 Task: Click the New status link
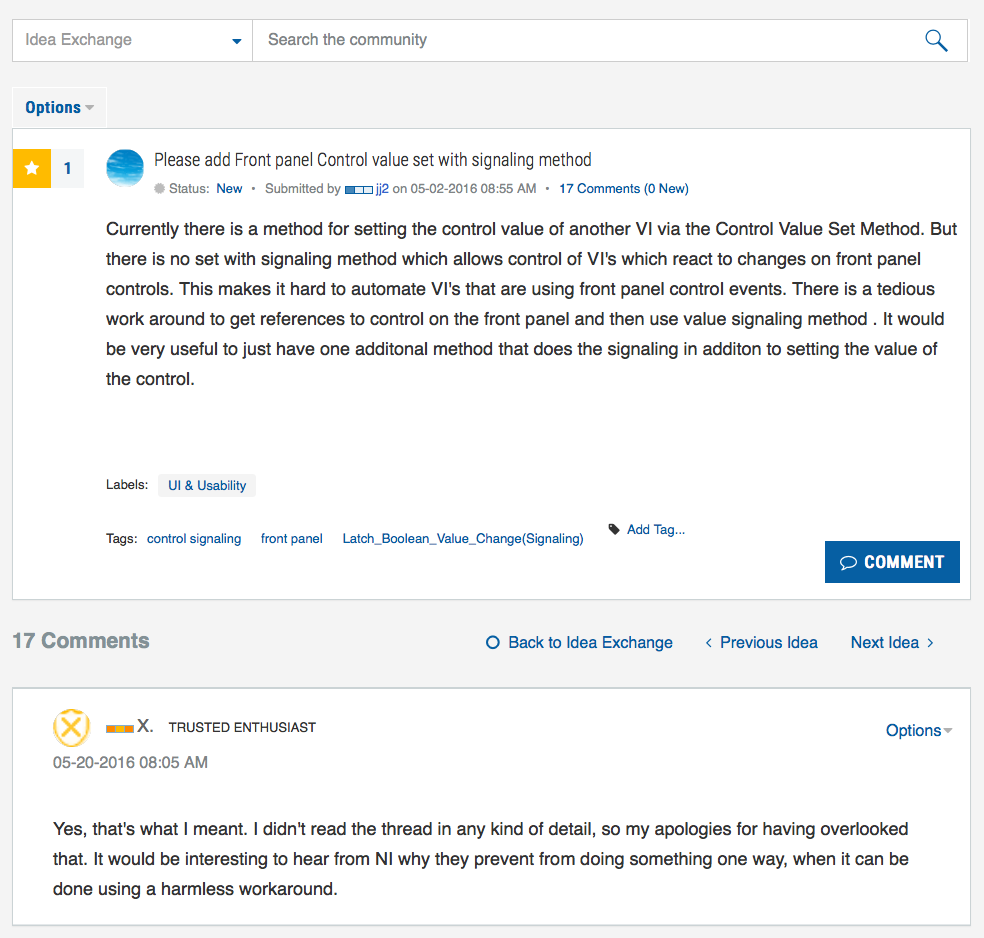click(229, 189)
